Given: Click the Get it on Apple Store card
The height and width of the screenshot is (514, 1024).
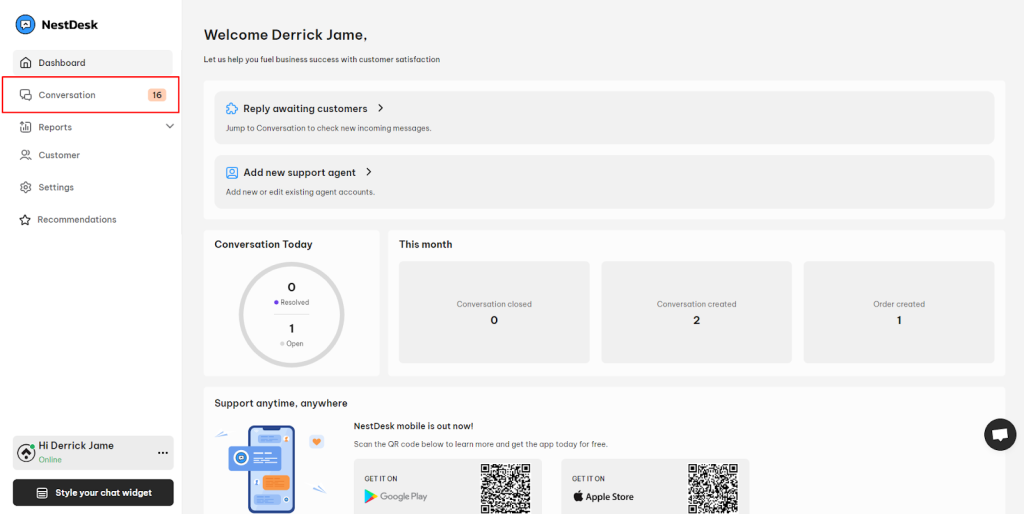Looking at the screenshot, I should (655, 486).
